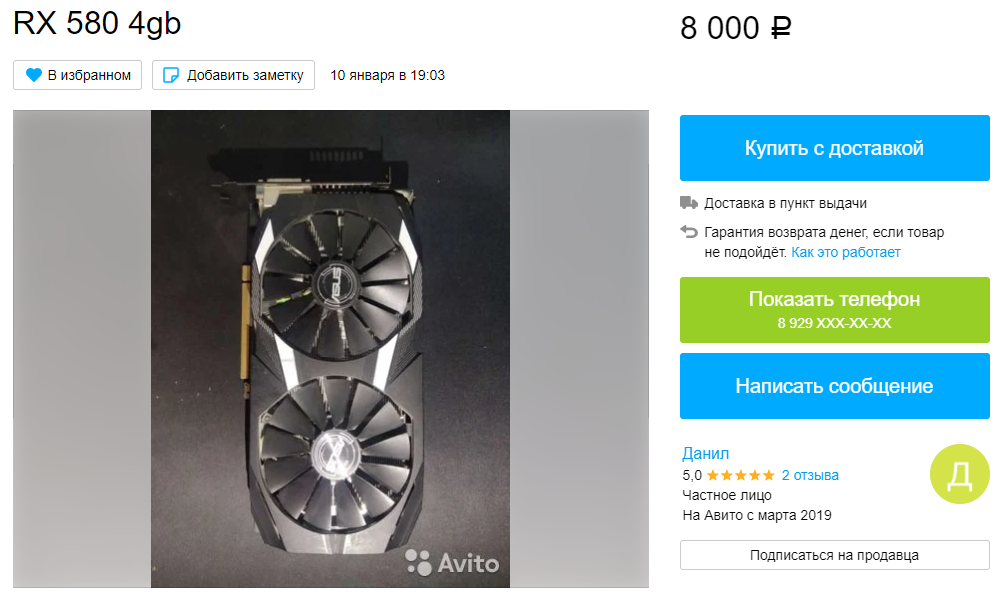Viewport: 1006px width, 593px height.
Task: Click the first orange rating star
Action: pos(715,475)
